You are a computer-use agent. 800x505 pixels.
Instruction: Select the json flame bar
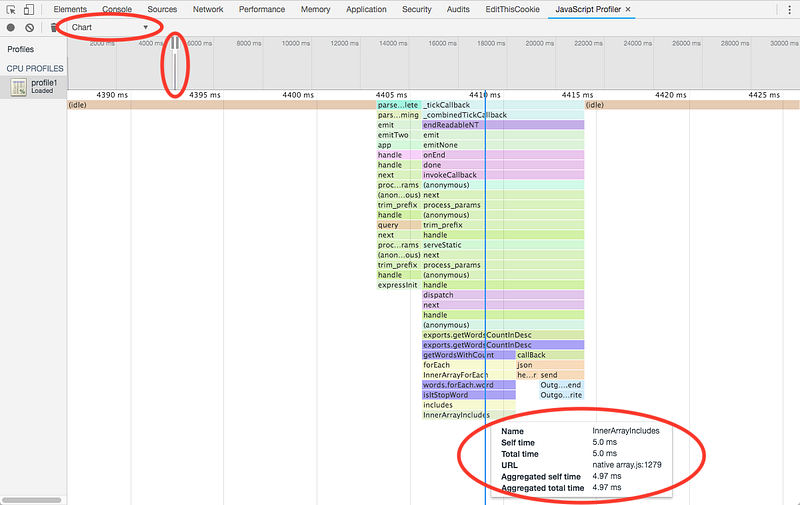(550, 365)
